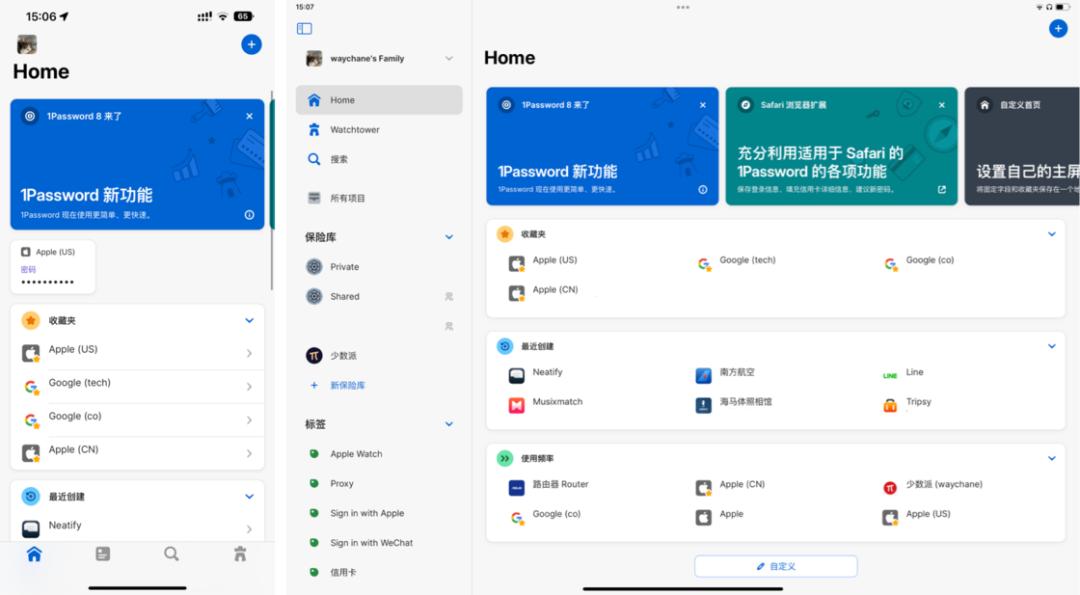This screenshot has width=1080, height=595.
Task: Open Apple (CN) in the 使用频率 section
Action: click(730, 486)
